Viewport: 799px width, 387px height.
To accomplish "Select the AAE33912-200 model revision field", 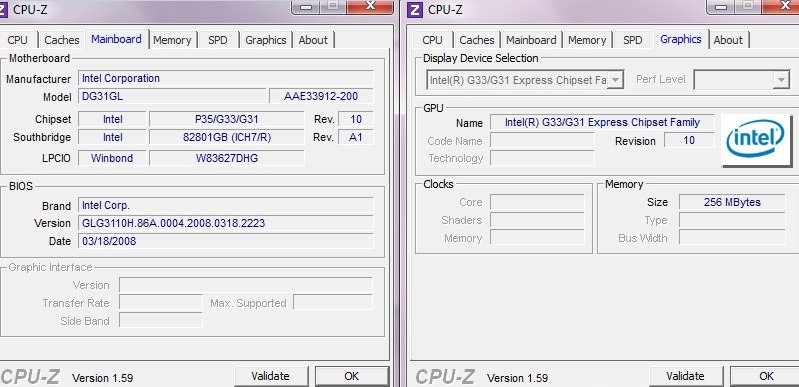I will click(x=321, y=96).
